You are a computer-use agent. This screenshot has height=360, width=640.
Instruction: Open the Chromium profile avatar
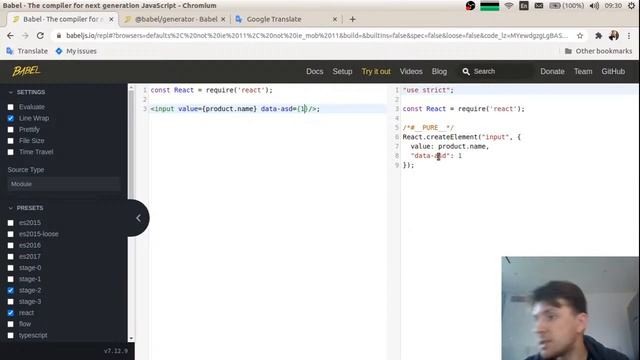point(613,36)
